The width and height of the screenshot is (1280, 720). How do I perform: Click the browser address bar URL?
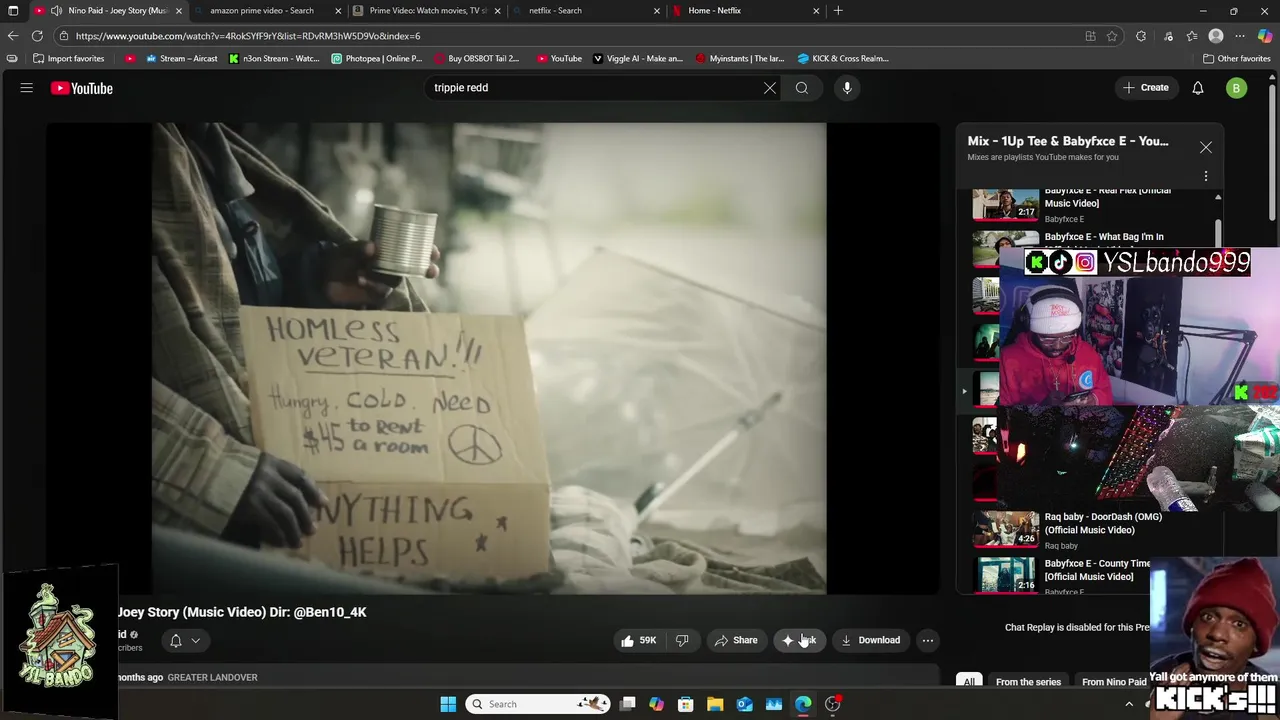pos(248,36)
